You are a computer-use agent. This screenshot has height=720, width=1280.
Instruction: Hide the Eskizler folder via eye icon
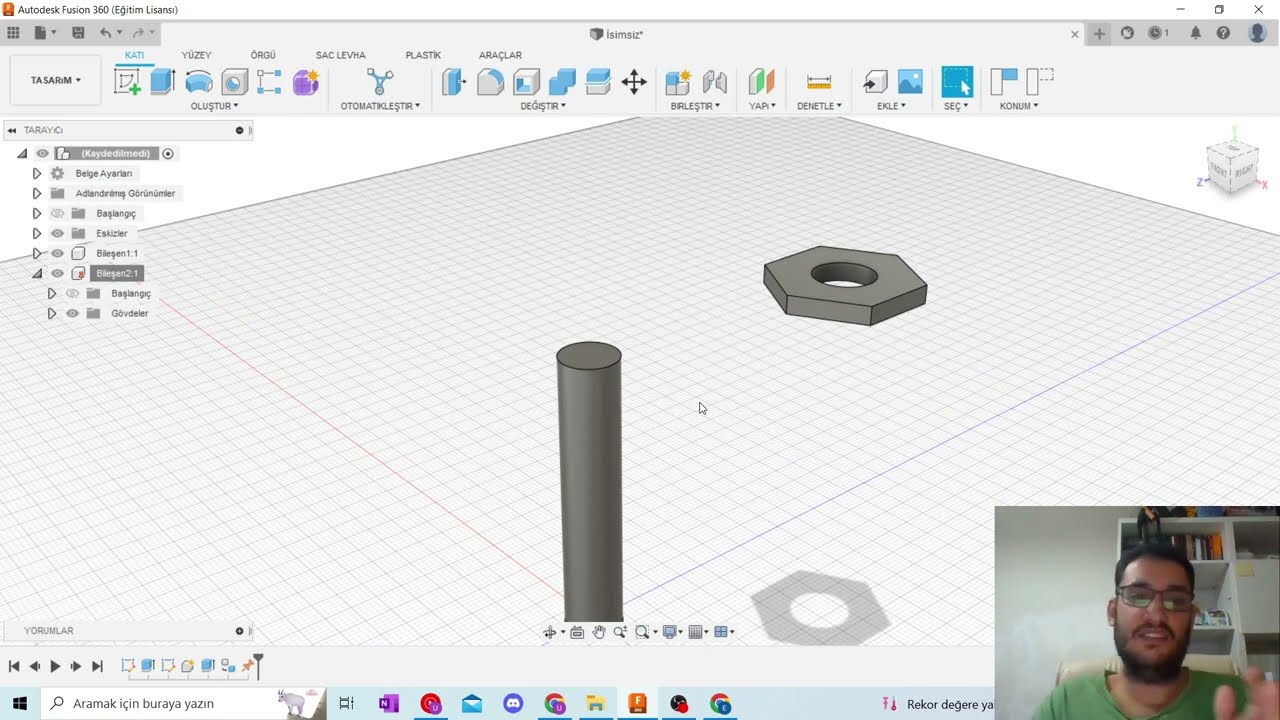(57, 233)
